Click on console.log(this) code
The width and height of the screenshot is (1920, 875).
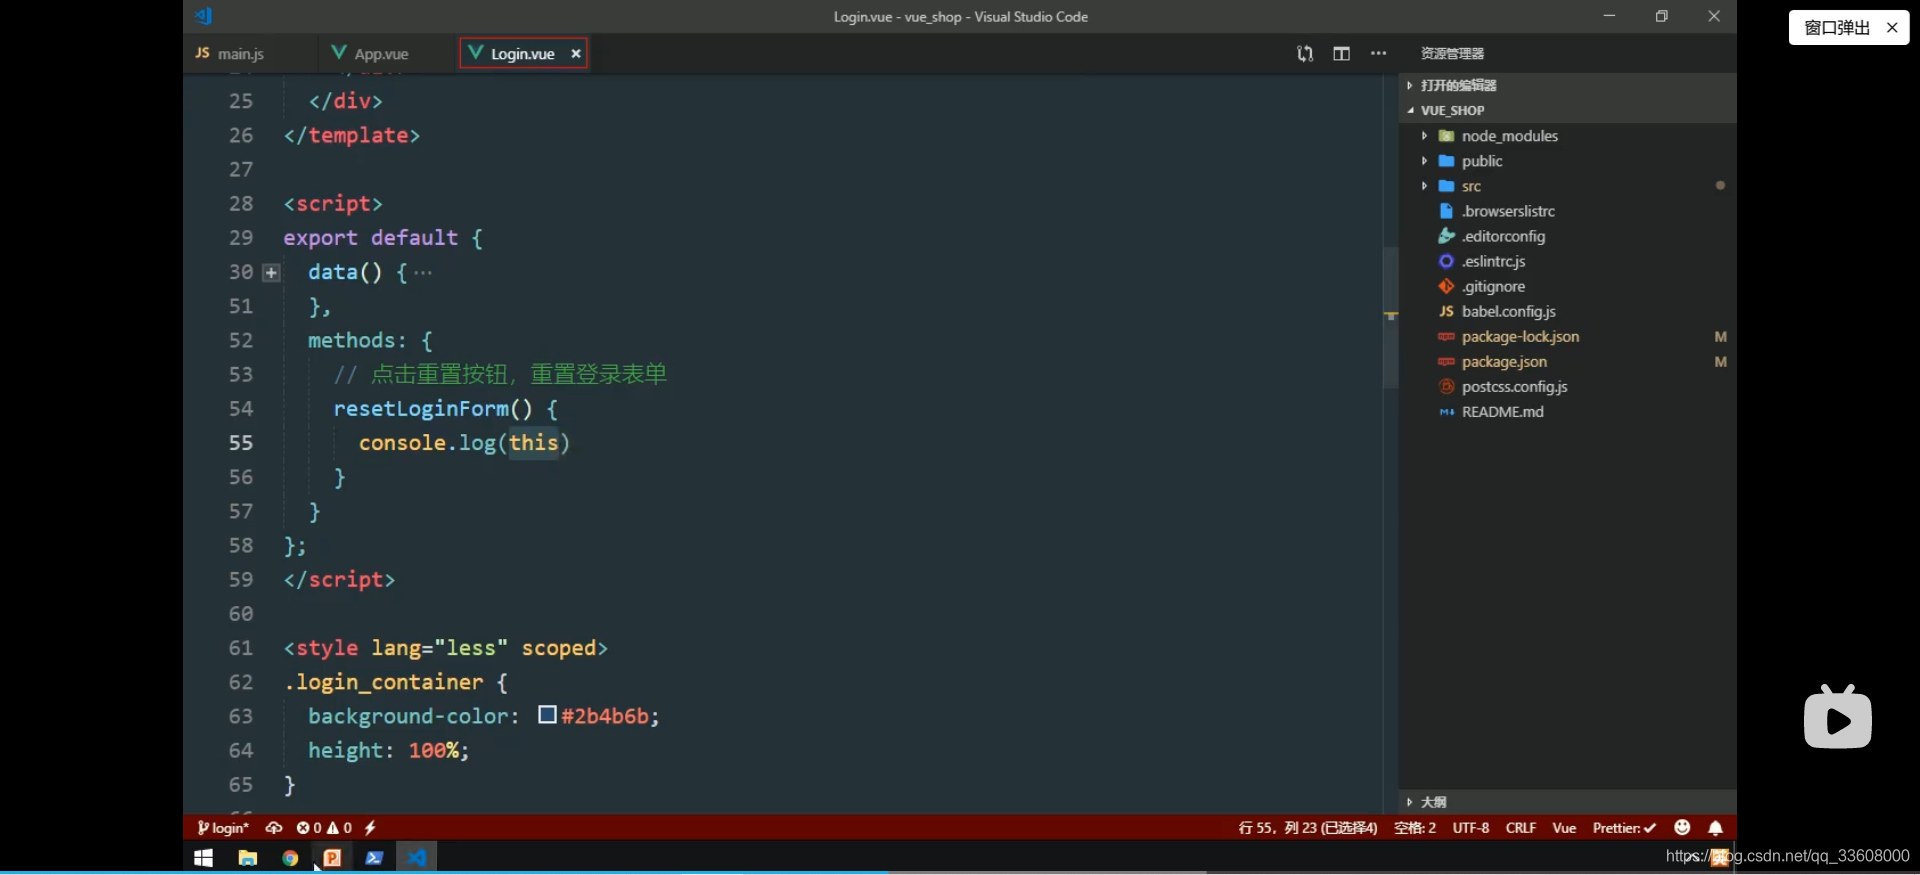point(464,443)
